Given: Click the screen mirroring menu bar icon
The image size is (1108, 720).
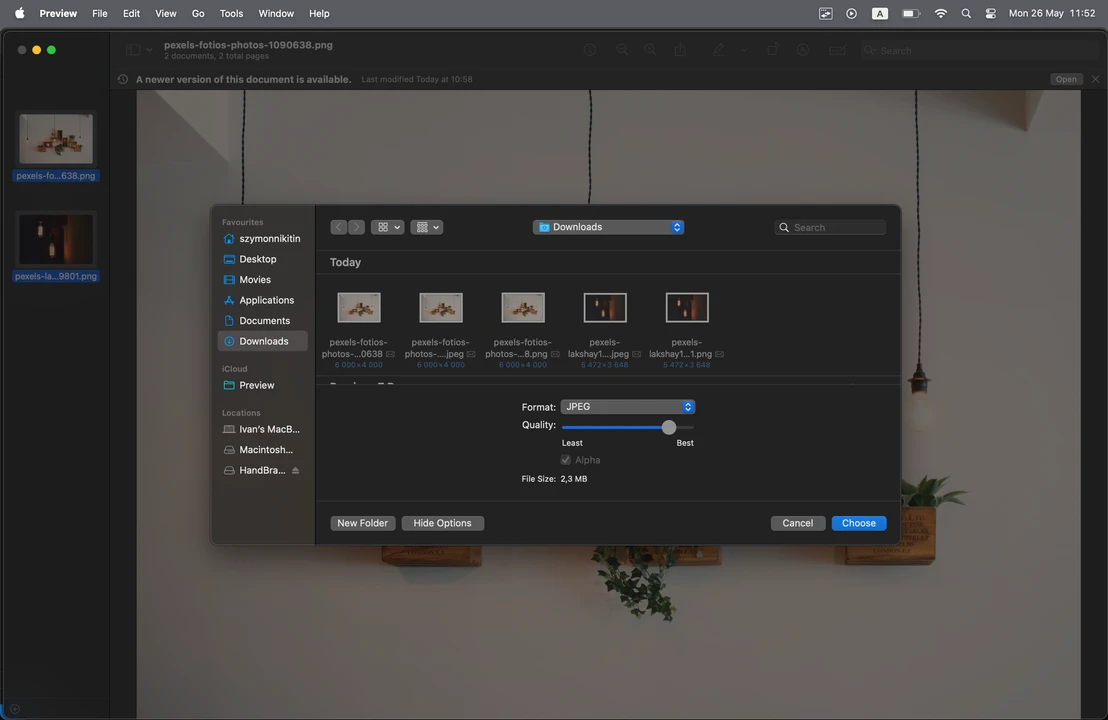Looking at the screenshot, I should pos(825,13).
